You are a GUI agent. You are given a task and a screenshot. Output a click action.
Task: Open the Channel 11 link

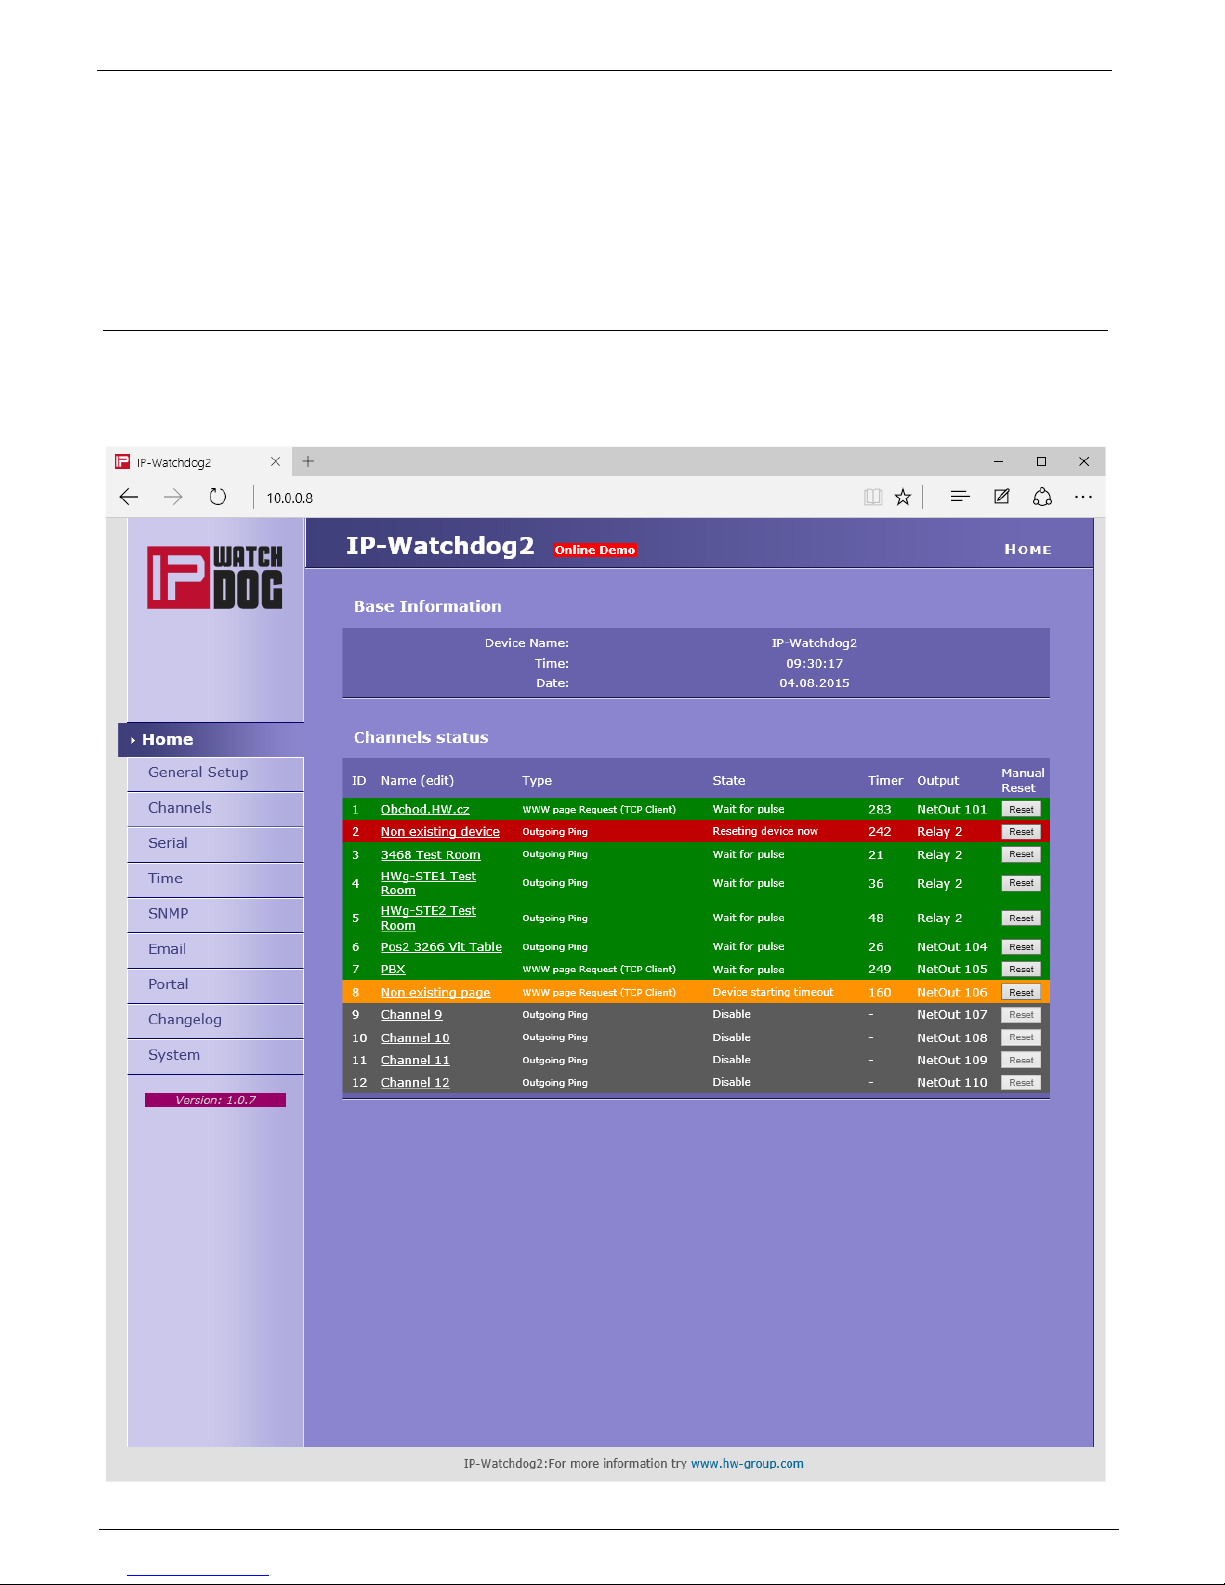pyautogui.click(x=415, y=1060)
